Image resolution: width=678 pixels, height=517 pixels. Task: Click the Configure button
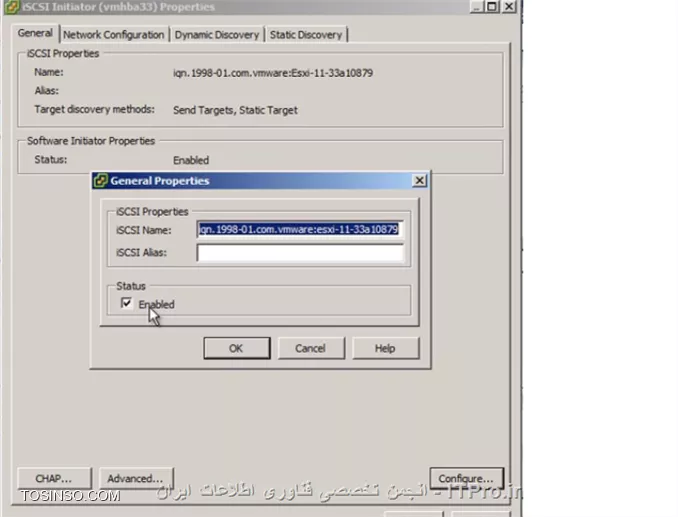(x=466, y=478)
